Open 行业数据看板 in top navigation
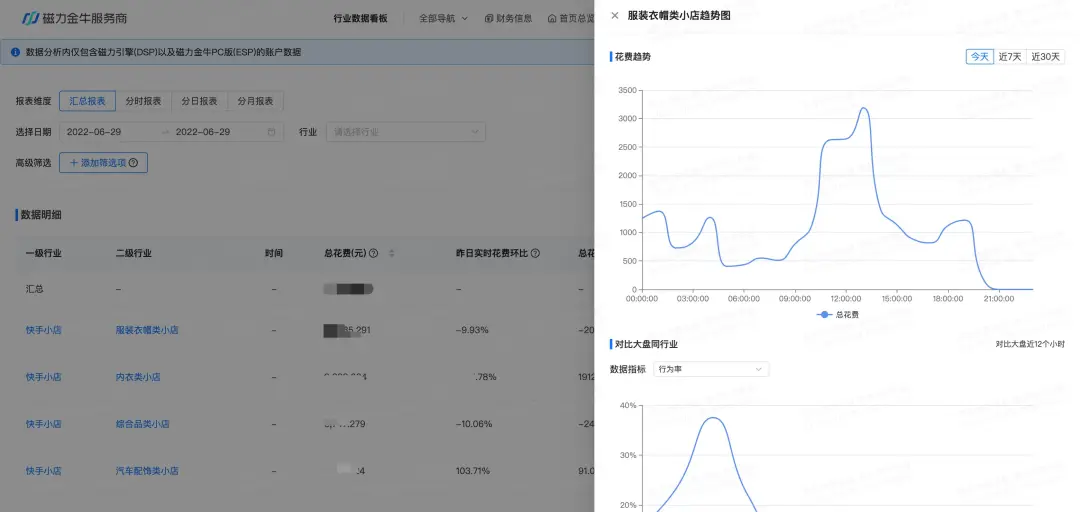Screen dimensions: 1080x512 pos(360,19)
